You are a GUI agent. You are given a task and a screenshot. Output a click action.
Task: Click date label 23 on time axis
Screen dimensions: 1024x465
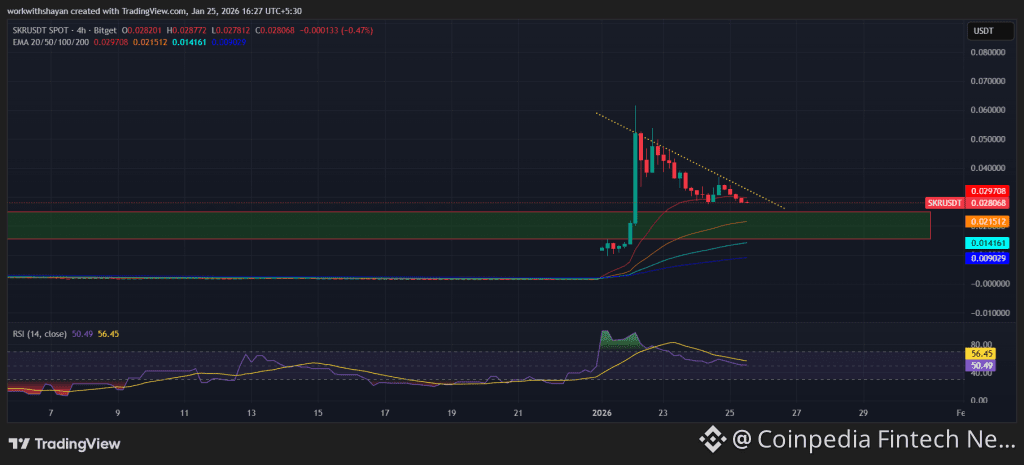click(x=663, y=413)
